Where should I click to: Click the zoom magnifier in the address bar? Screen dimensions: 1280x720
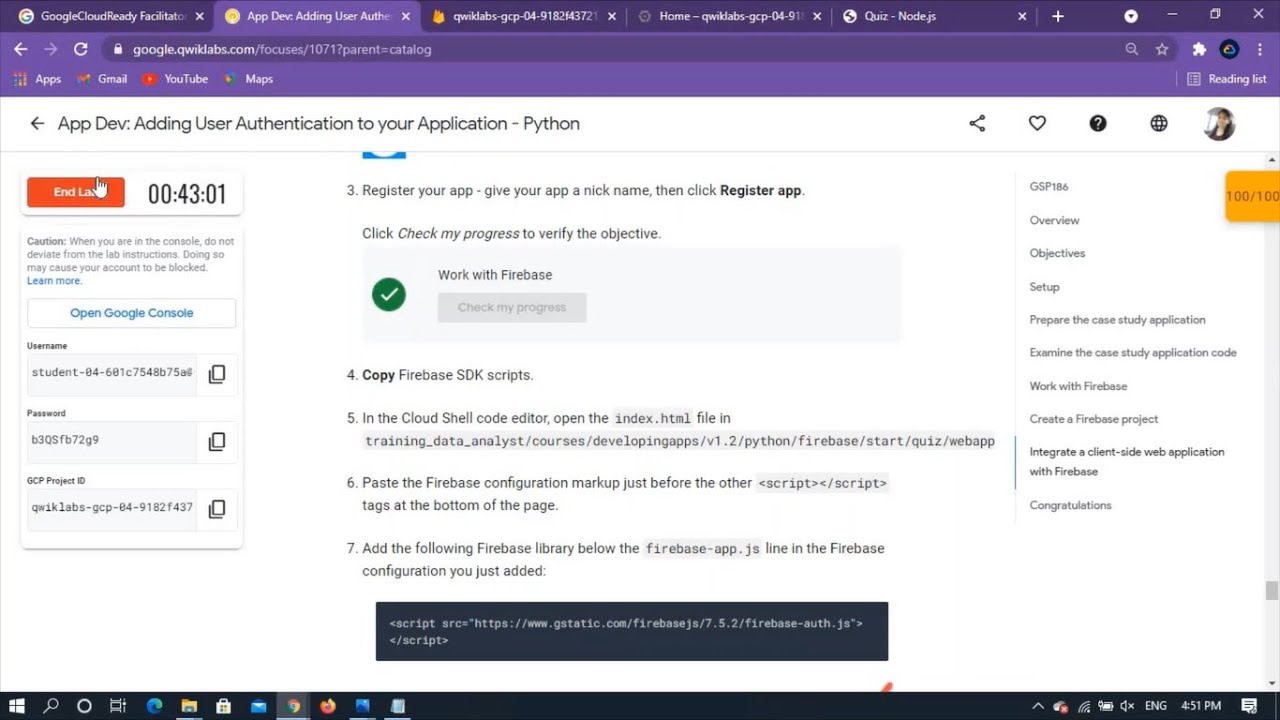1132,49
